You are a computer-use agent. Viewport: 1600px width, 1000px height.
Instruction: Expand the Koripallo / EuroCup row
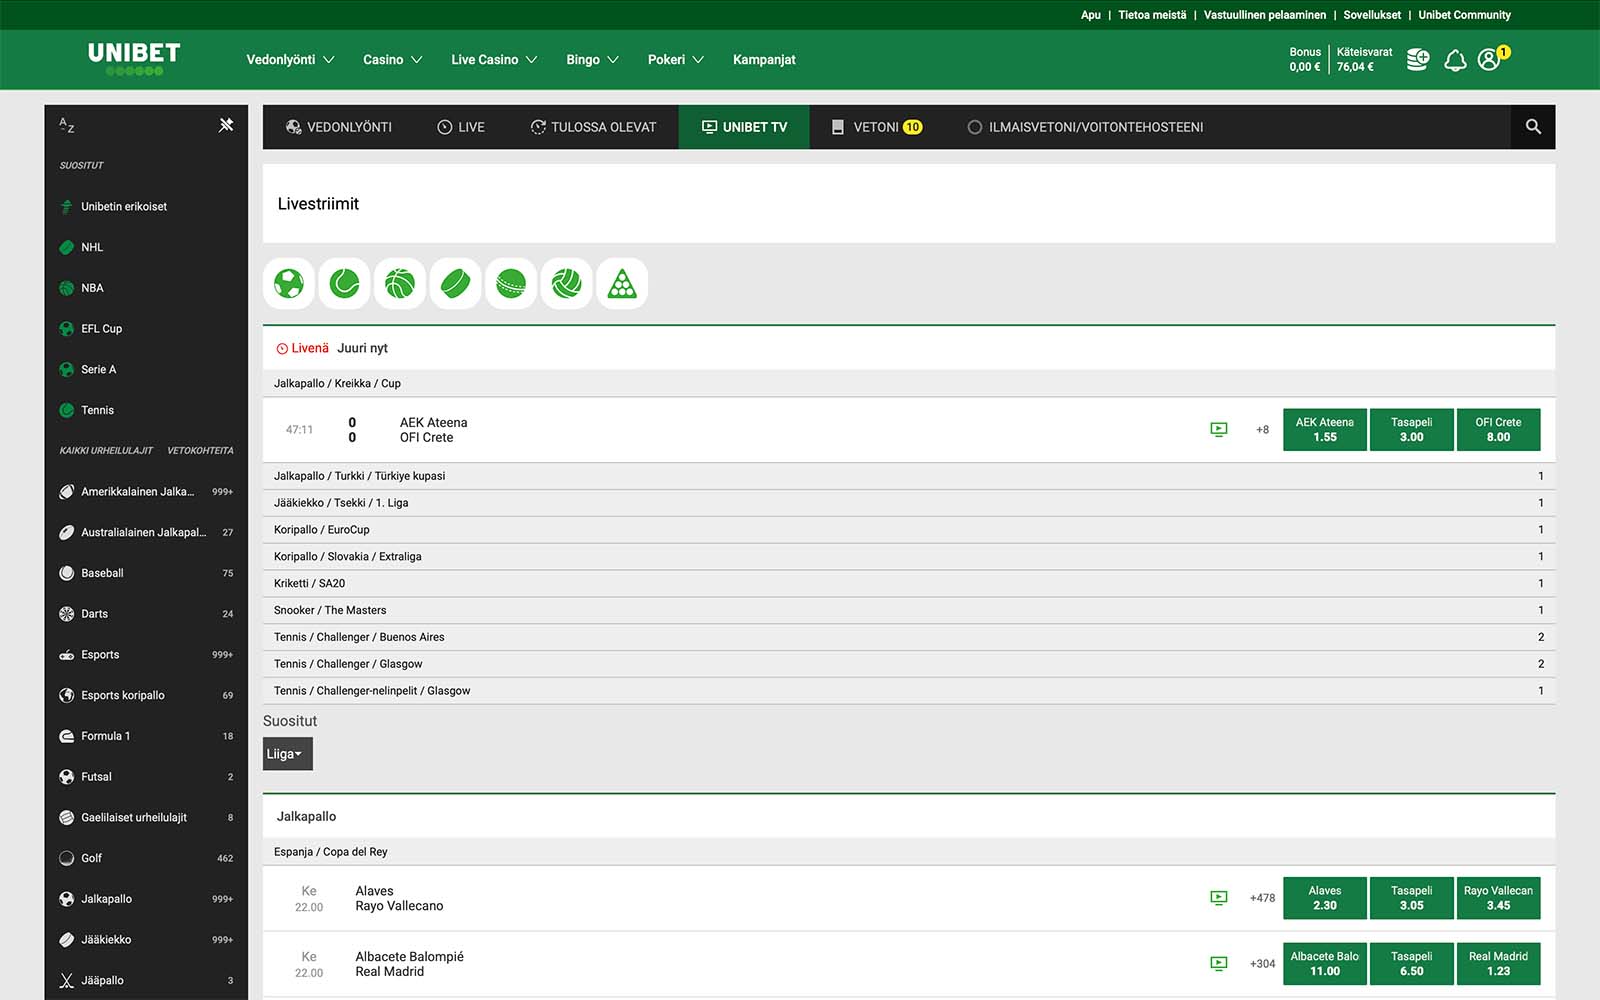tap(908, 530)
